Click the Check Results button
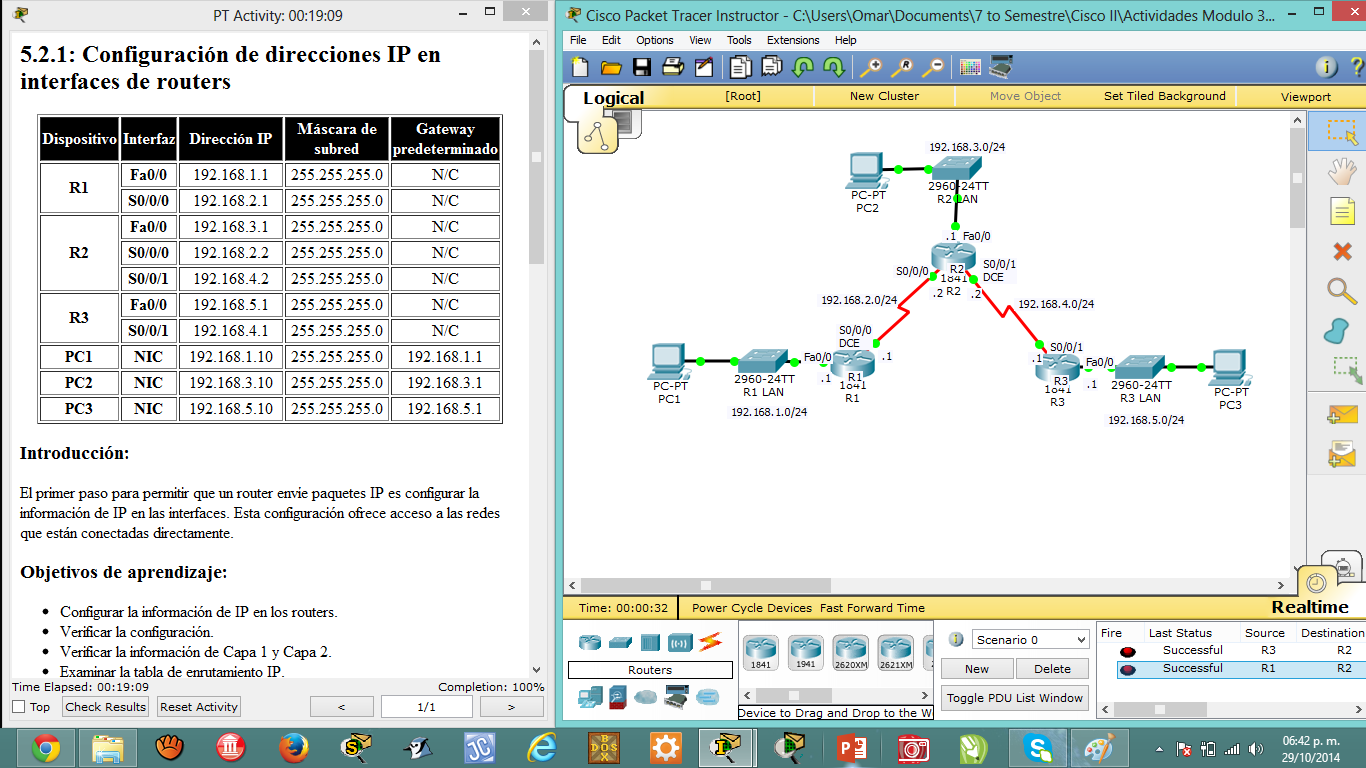1366x768 pixels. pyautogui.click(x=105, y=707)
